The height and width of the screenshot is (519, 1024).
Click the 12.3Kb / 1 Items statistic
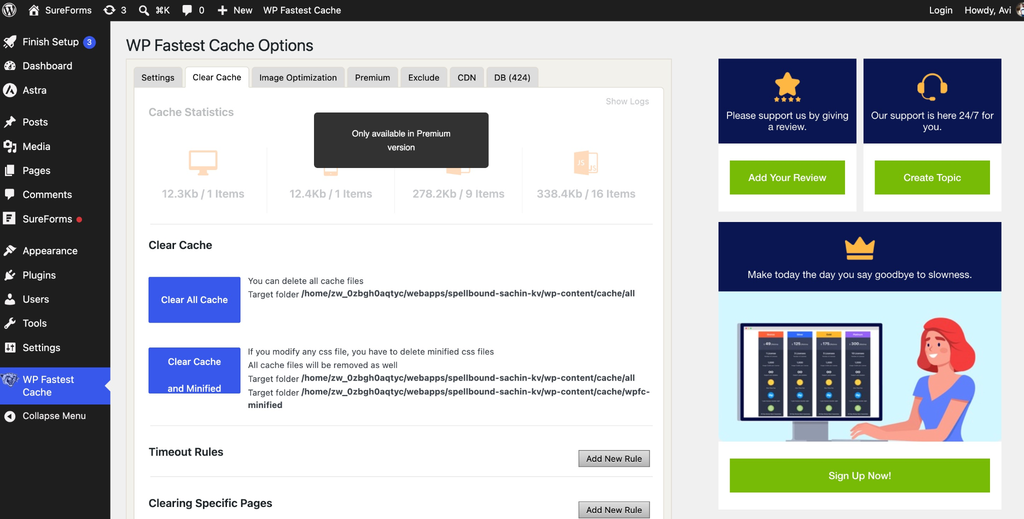(x=203, y=194)
